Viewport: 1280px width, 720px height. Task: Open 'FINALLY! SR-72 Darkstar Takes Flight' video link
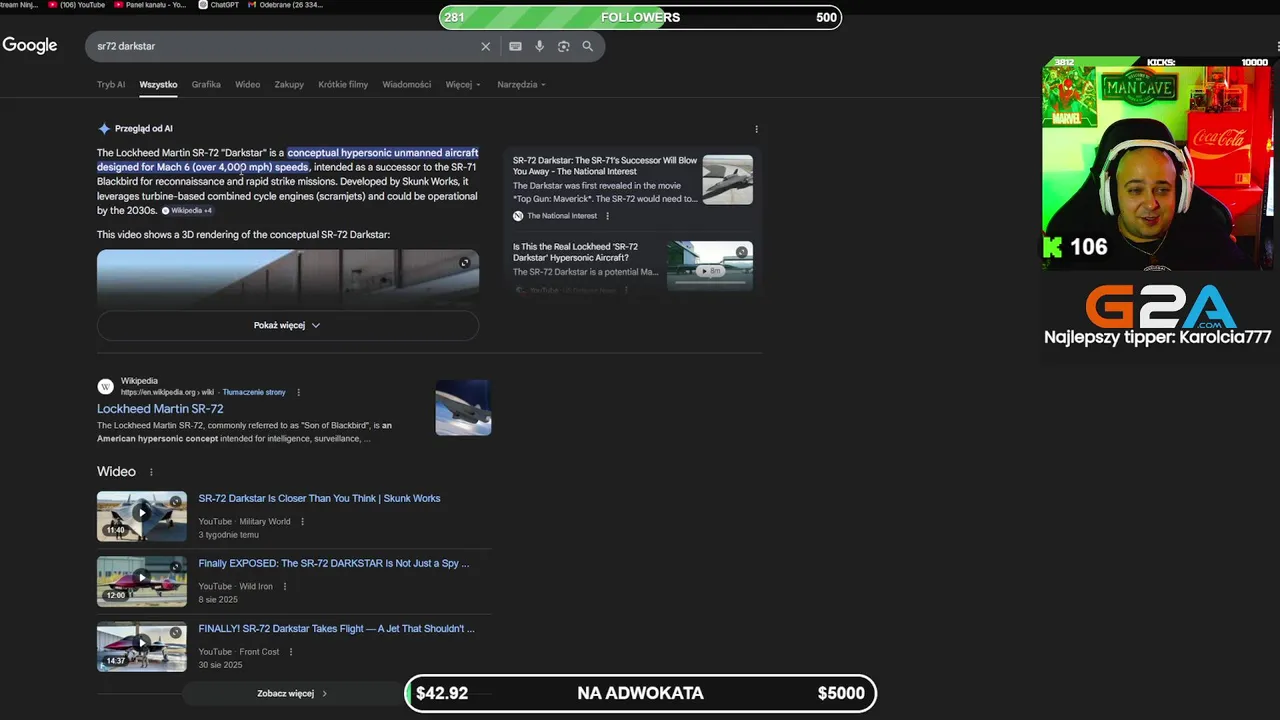pos(336,629)
